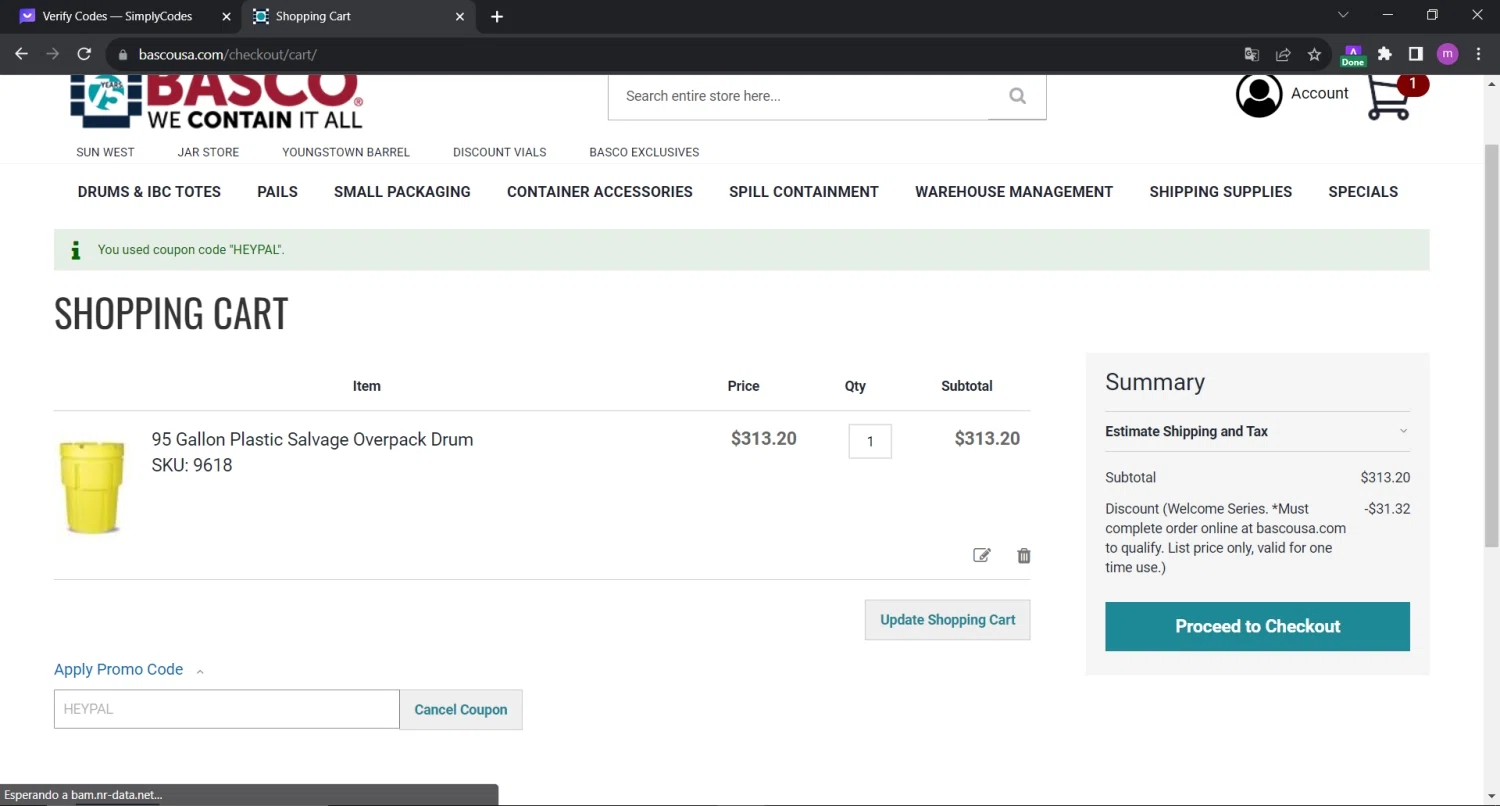Open Chrome three-dot menu
Viewport: 1500px width, 806px height.
pyautogui.click(x=1478, y=54)
